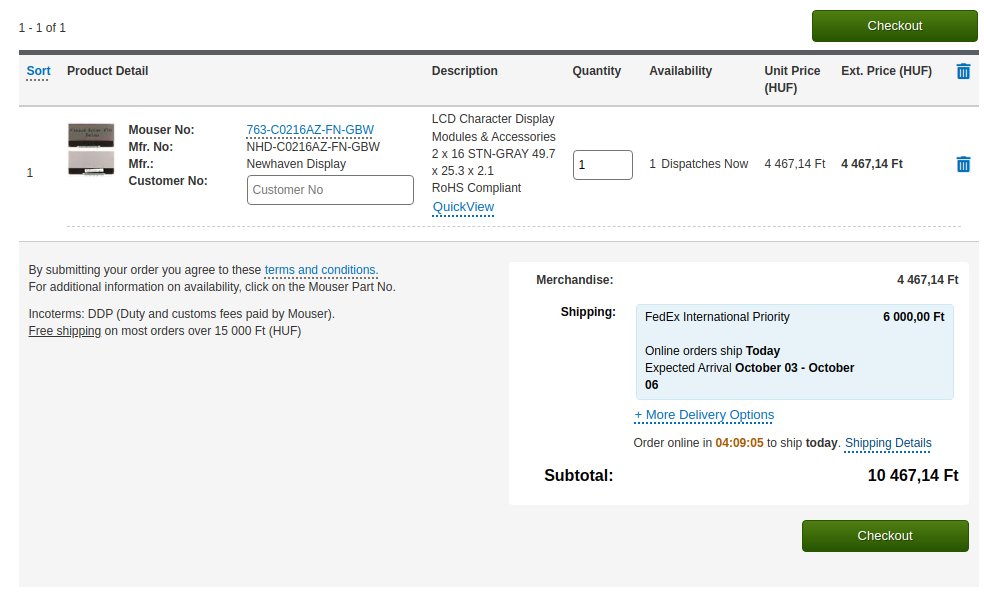This screenshot has width=984, height=592.
Task: Delete the NHD-C0216AZ-FN-GBW item using its row trash icon
Action: (962, 164)
